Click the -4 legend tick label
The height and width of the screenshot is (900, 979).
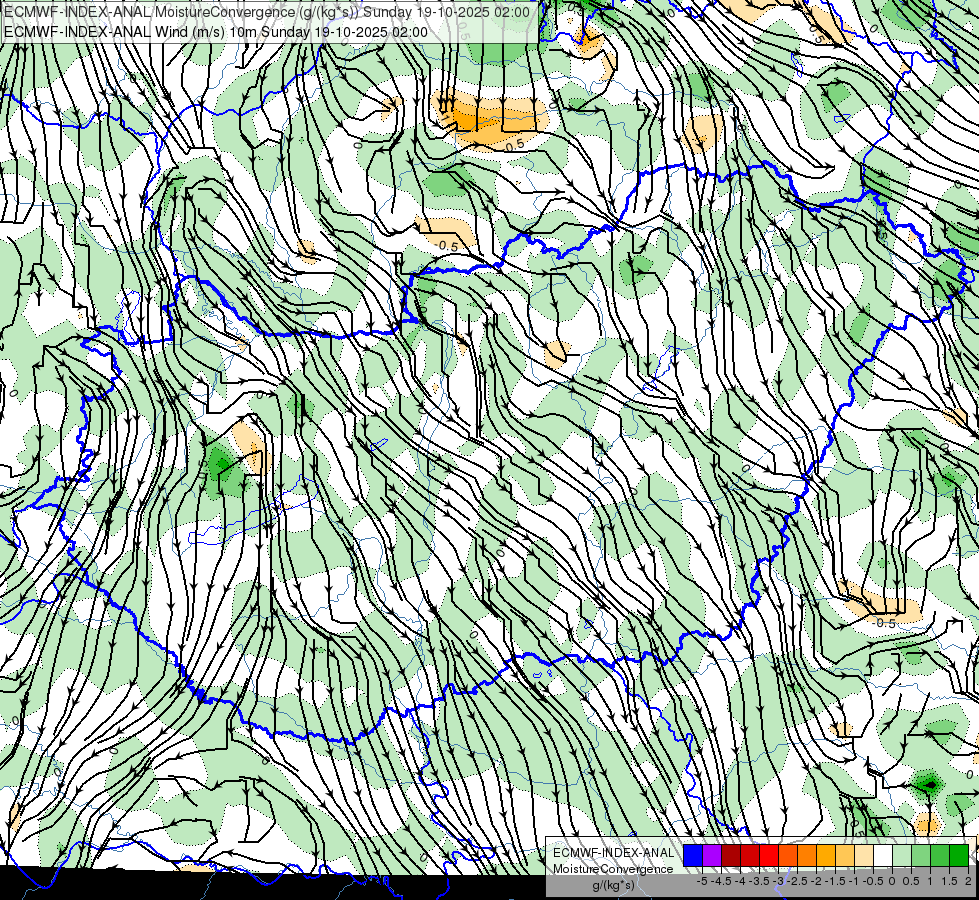point(740,881)
